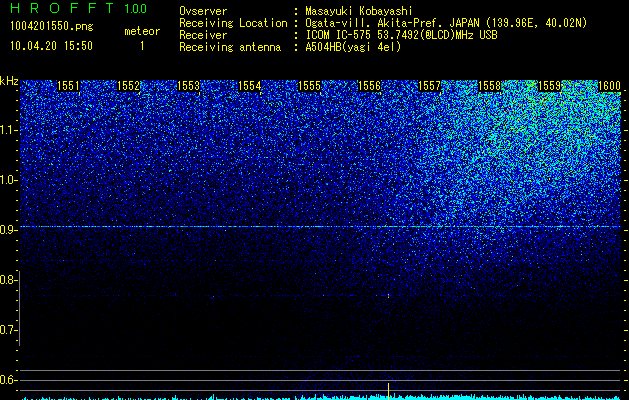The height and width of the screenshot is (400, 629).
Task: Click the A504HB(yagi 4el) antenna text
Action: coord(353,47)
